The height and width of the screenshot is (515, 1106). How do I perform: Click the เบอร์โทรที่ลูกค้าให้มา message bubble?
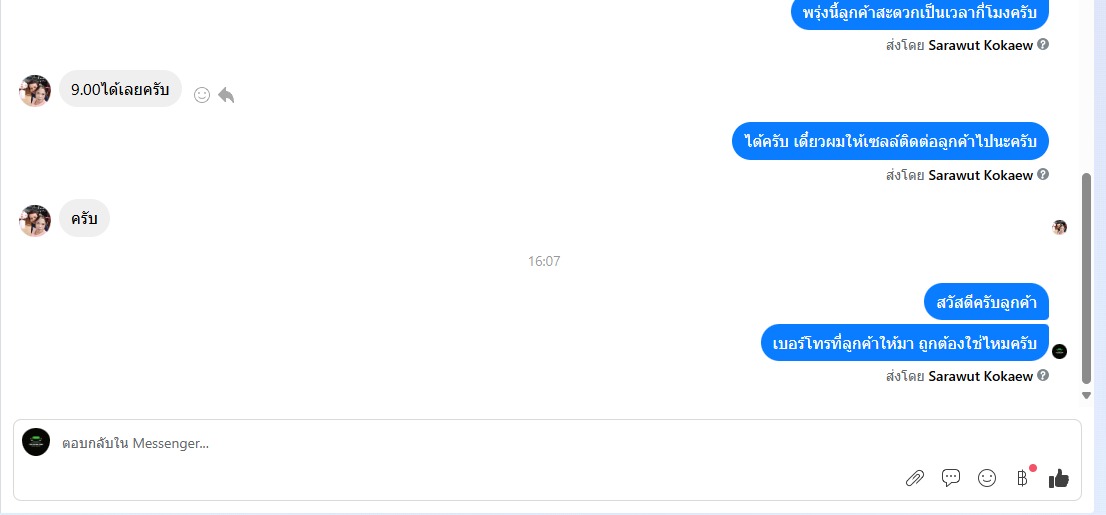pyautogui.click(x=905, y=344)
